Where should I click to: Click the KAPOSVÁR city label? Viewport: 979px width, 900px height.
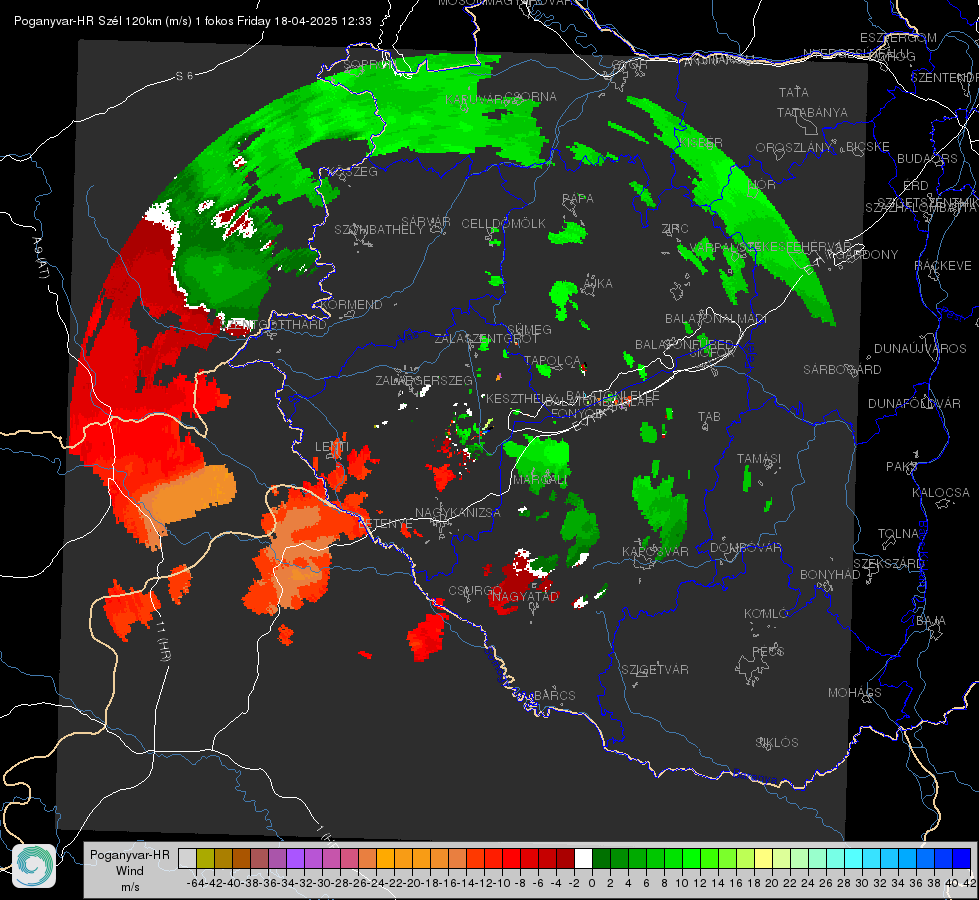coord(655,552)
